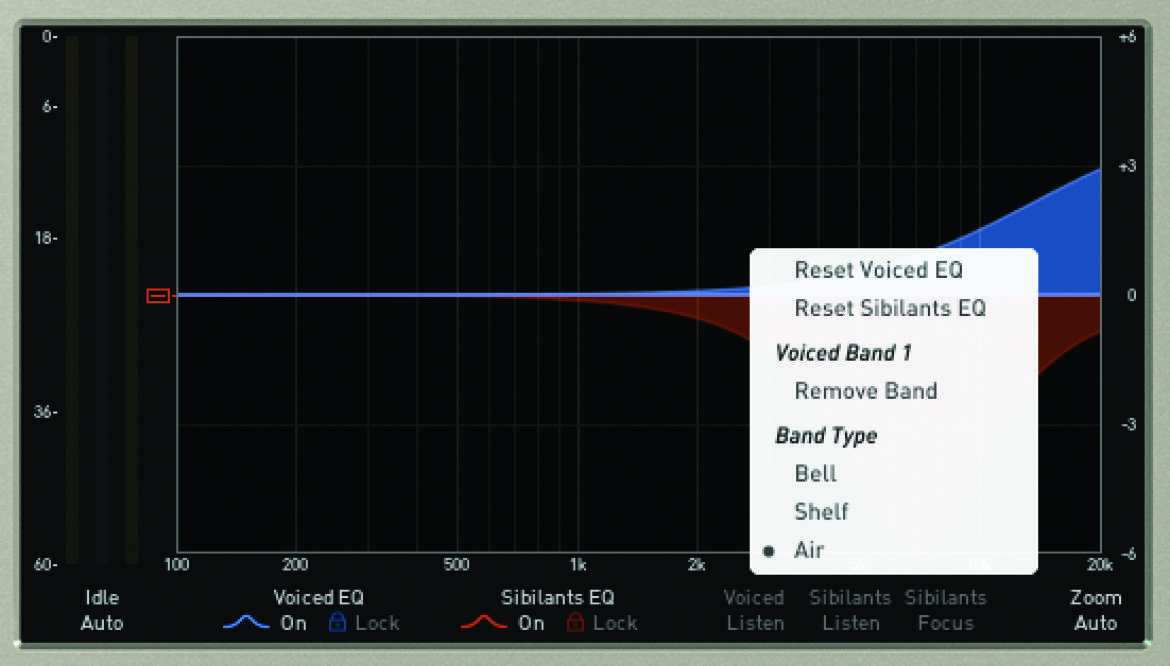Enable Voiced Listen mode
This screenshot has height=666, width=1170.
(754, 610)
